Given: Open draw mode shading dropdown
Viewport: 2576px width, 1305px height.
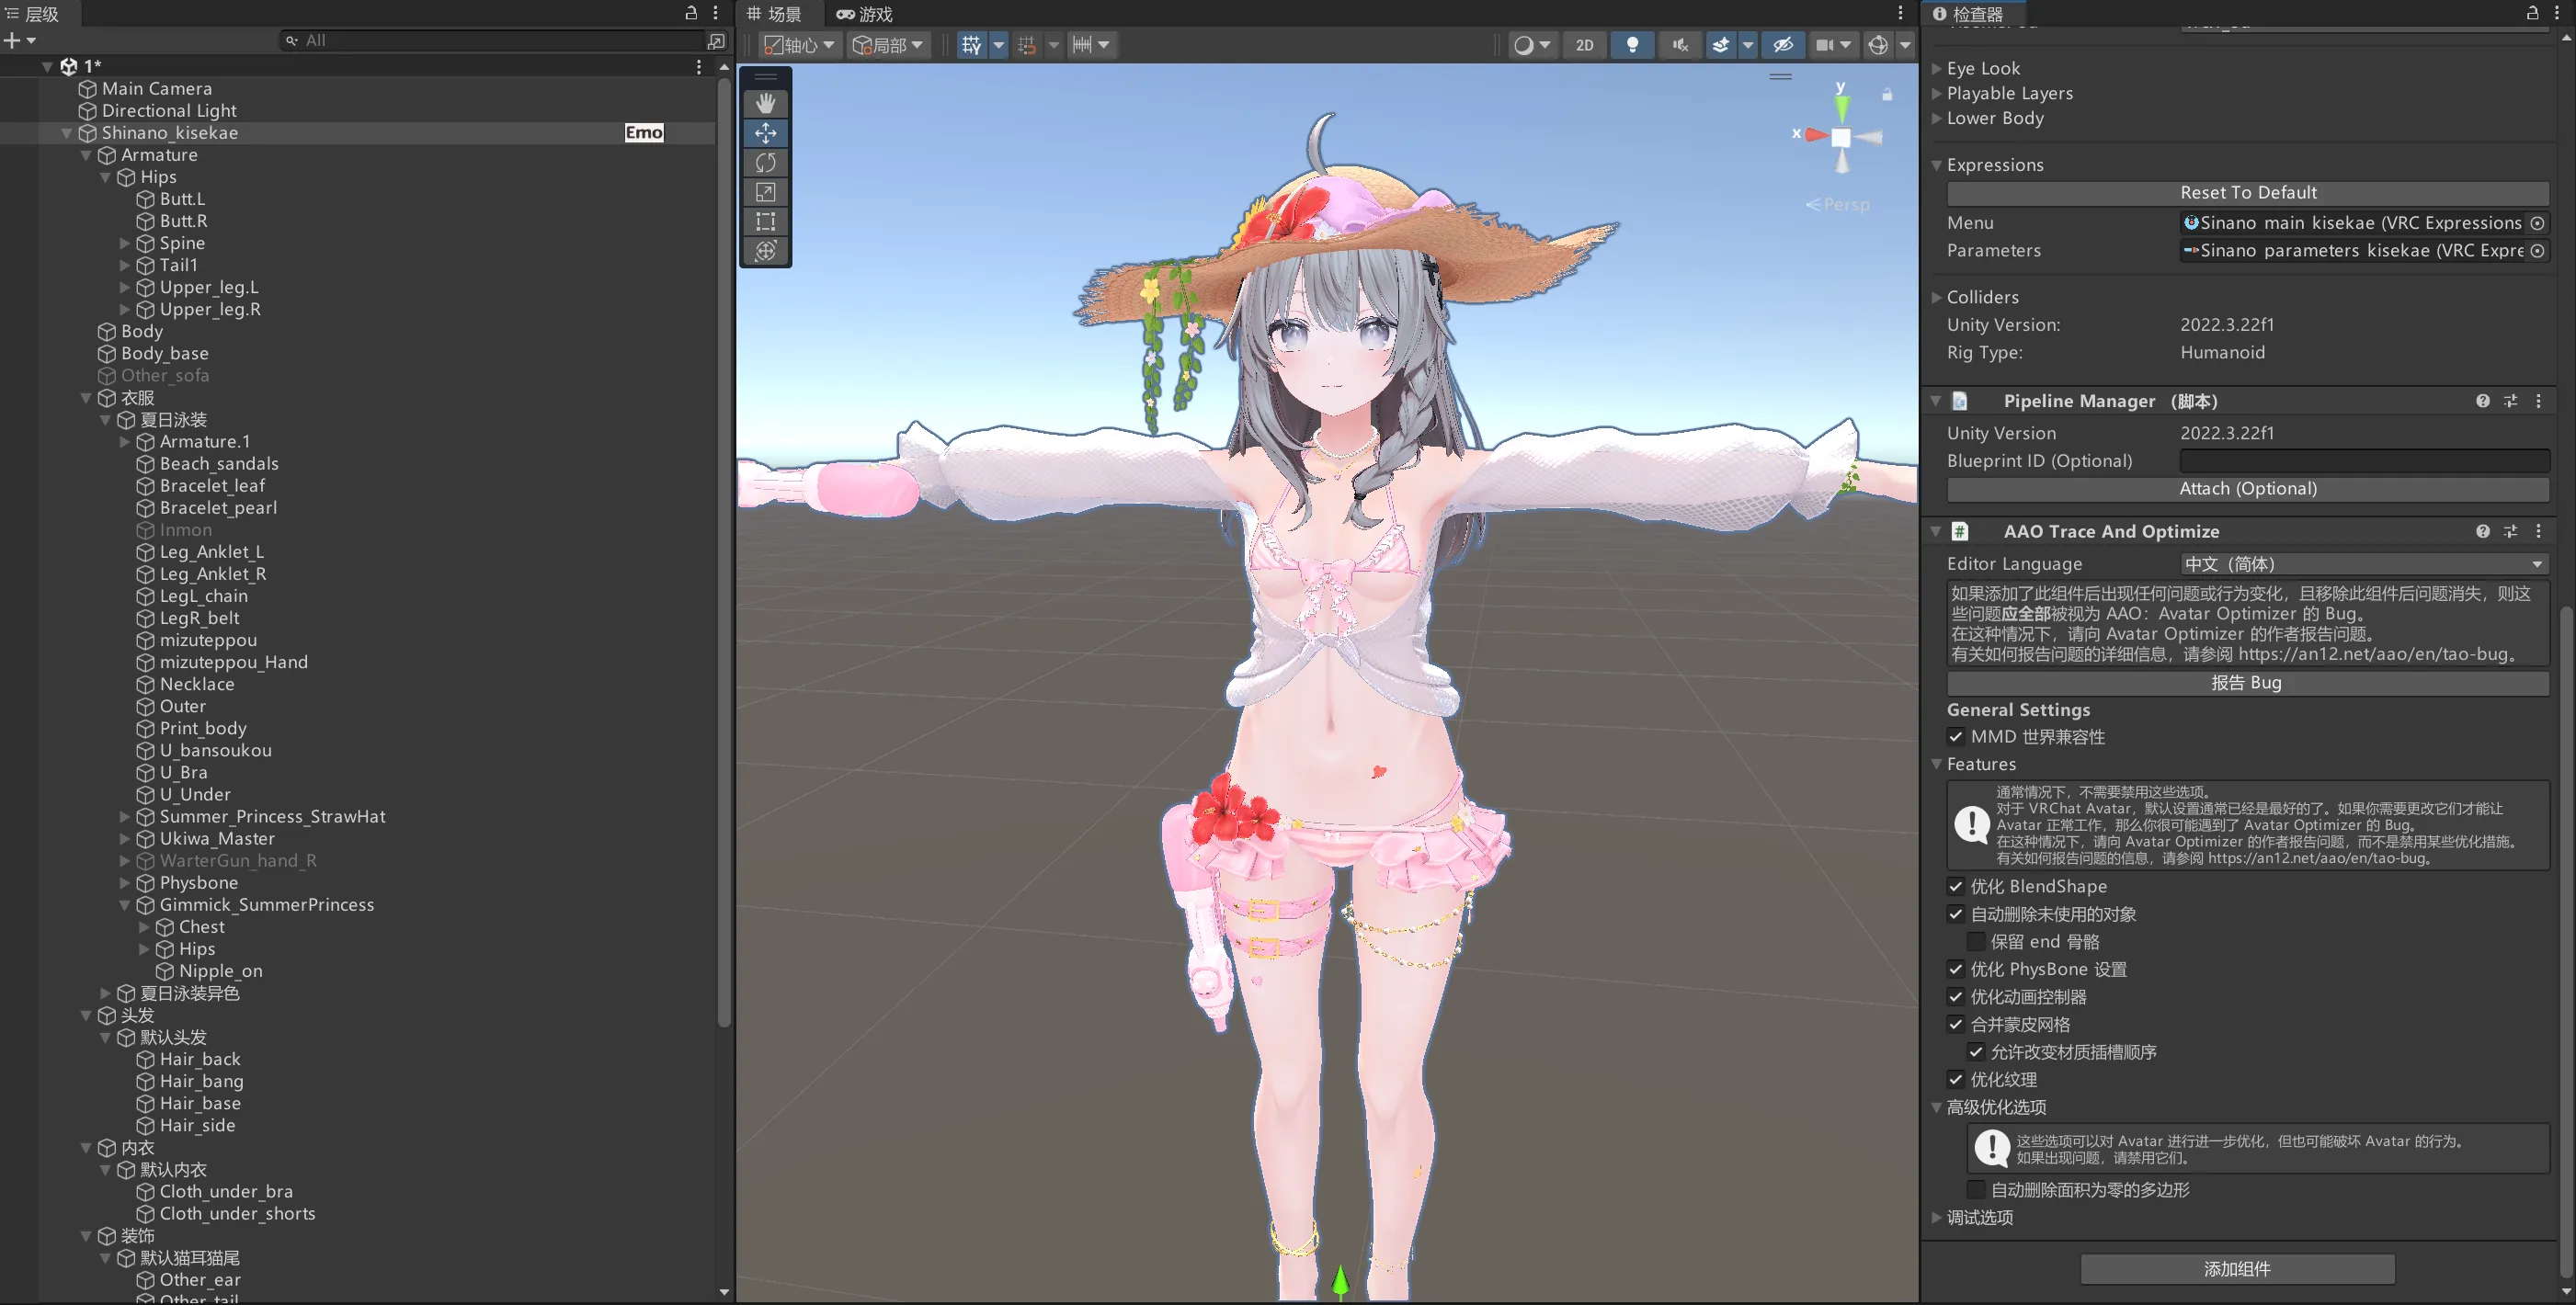Looking at the screenshot, I should coord(1531,45).
